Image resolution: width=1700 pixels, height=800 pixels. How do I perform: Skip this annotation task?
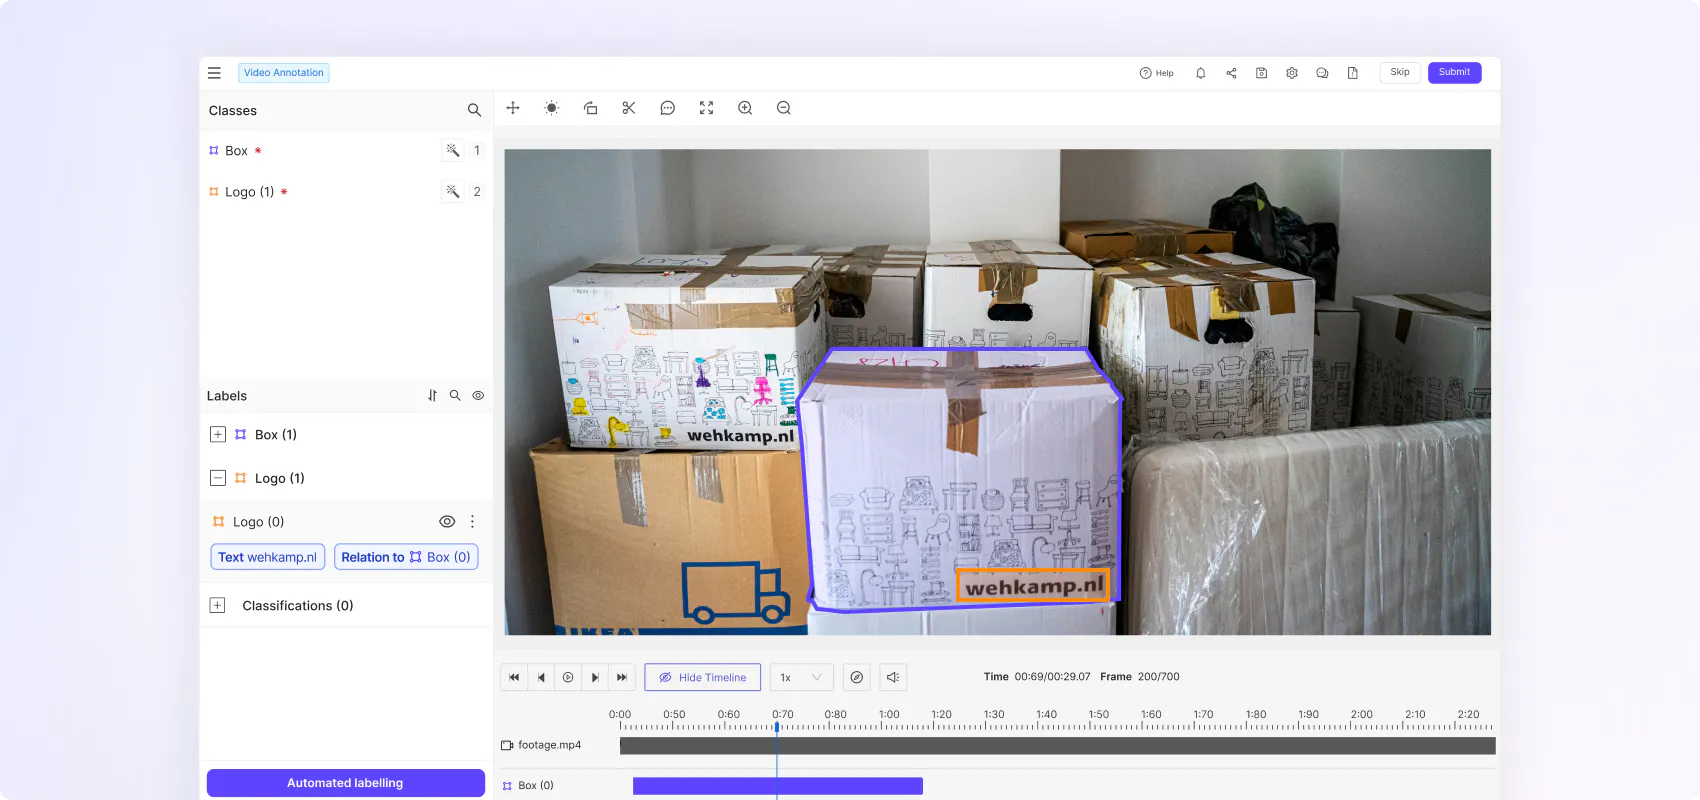[x=1400, y=72]
